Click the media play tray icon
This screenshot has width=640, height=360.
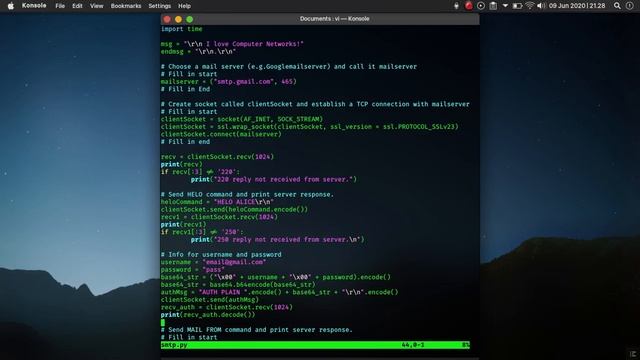point(481,6)
